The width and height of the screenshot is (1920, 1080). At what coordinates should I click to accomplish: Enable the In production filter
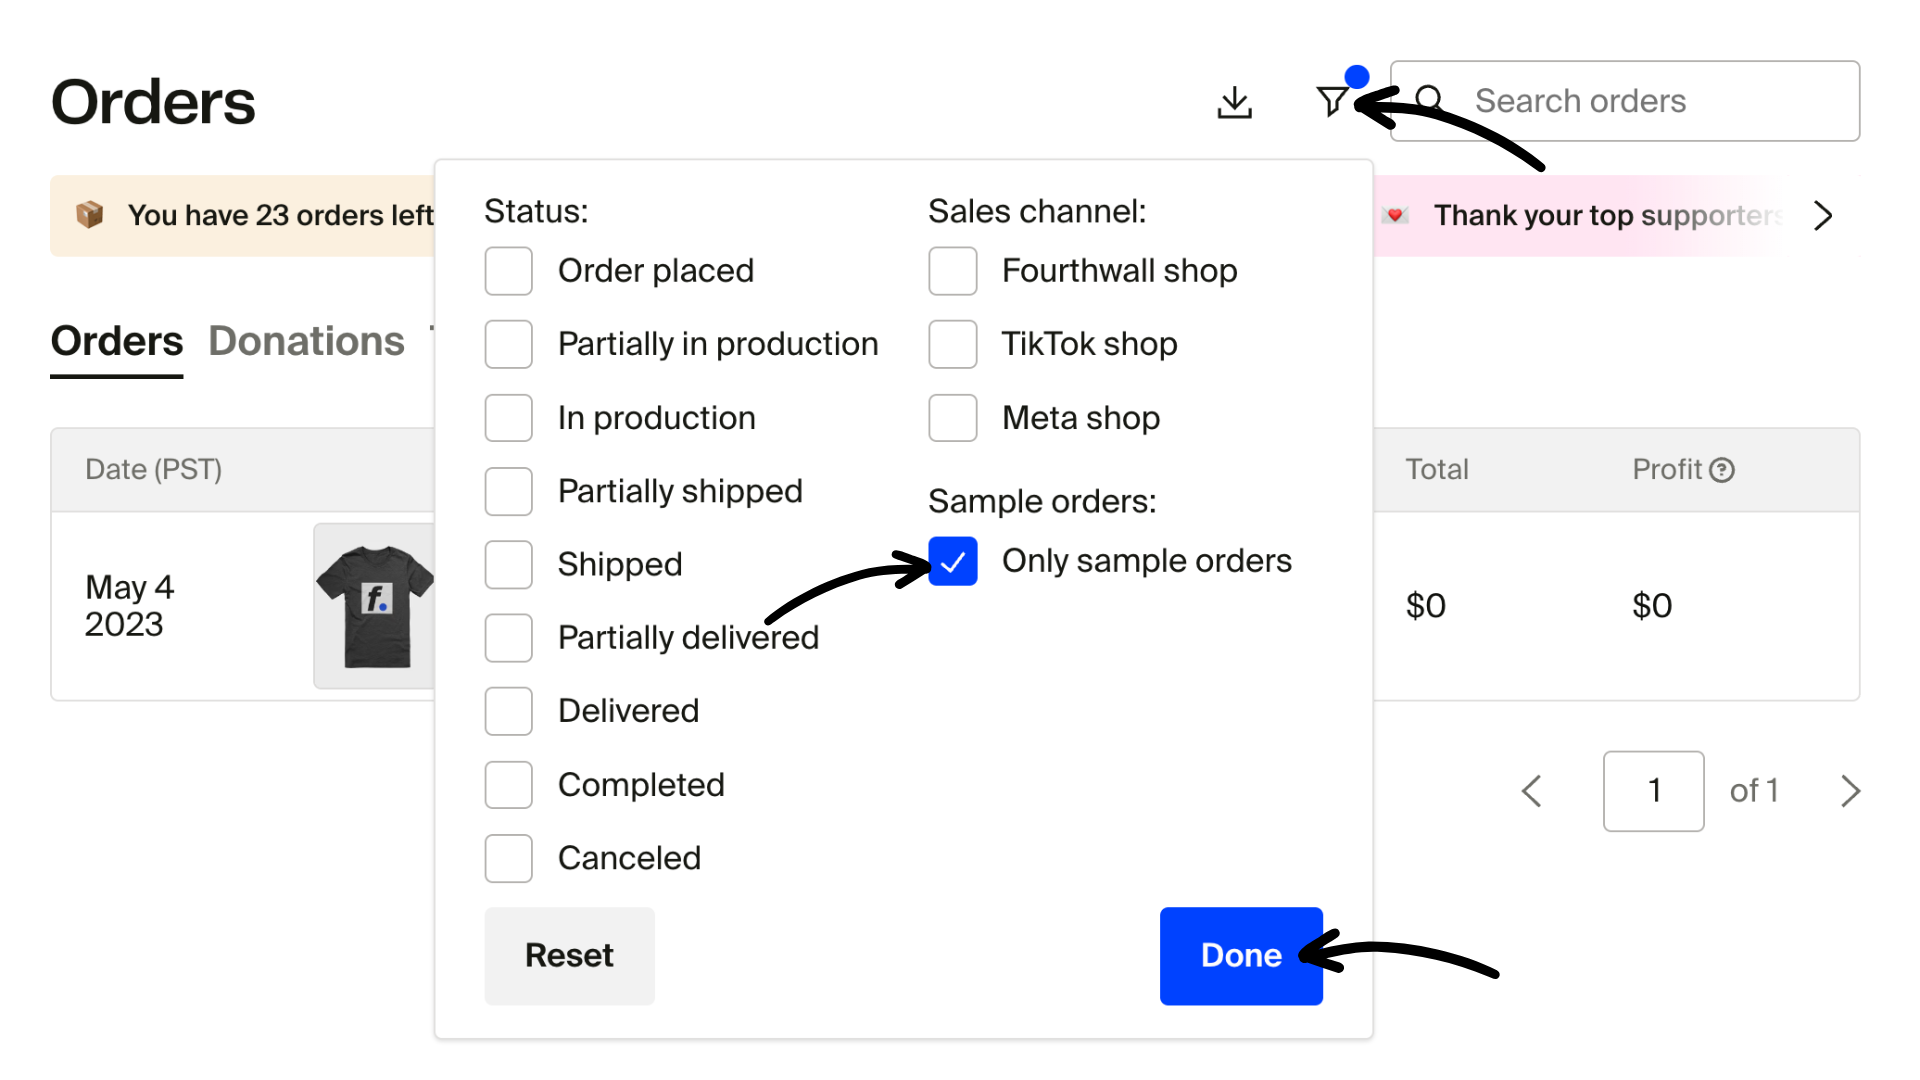509,418
